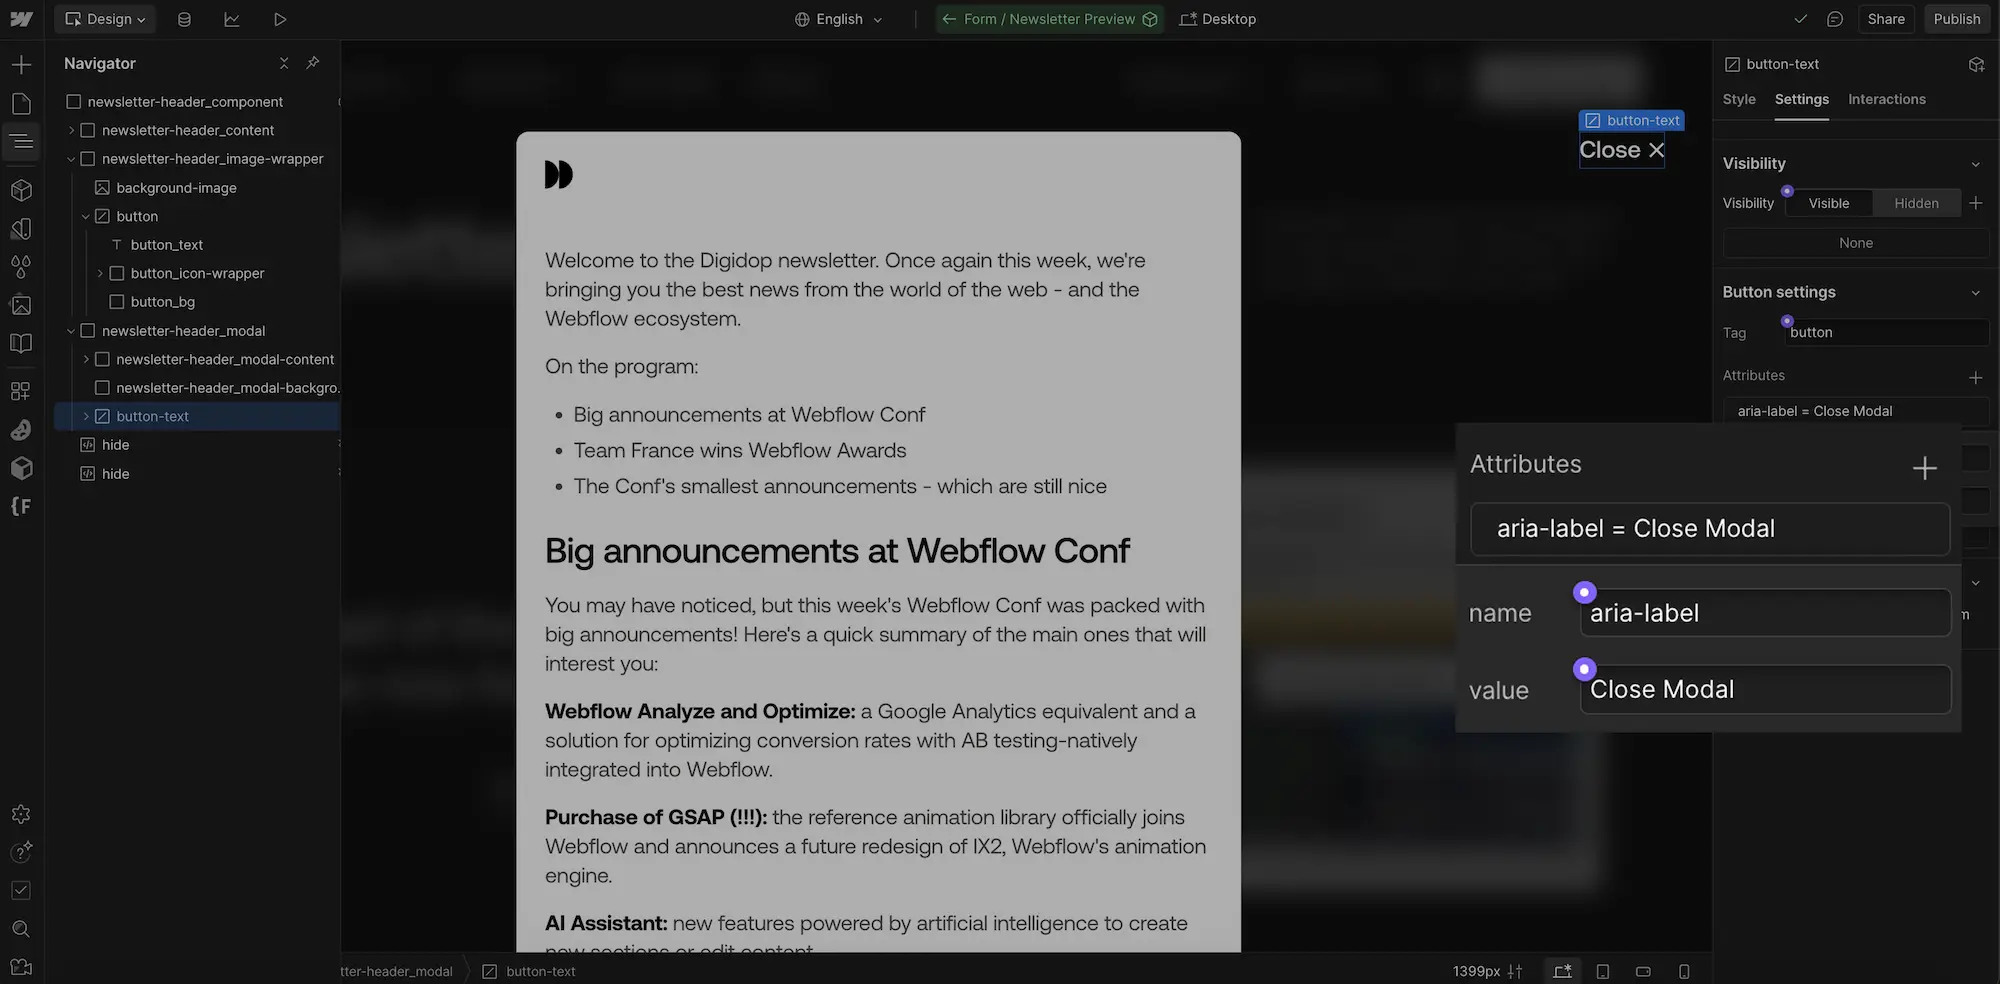
Task: Click button-text breadcrumb in bottom bar
Action: (x=529, y=971)
